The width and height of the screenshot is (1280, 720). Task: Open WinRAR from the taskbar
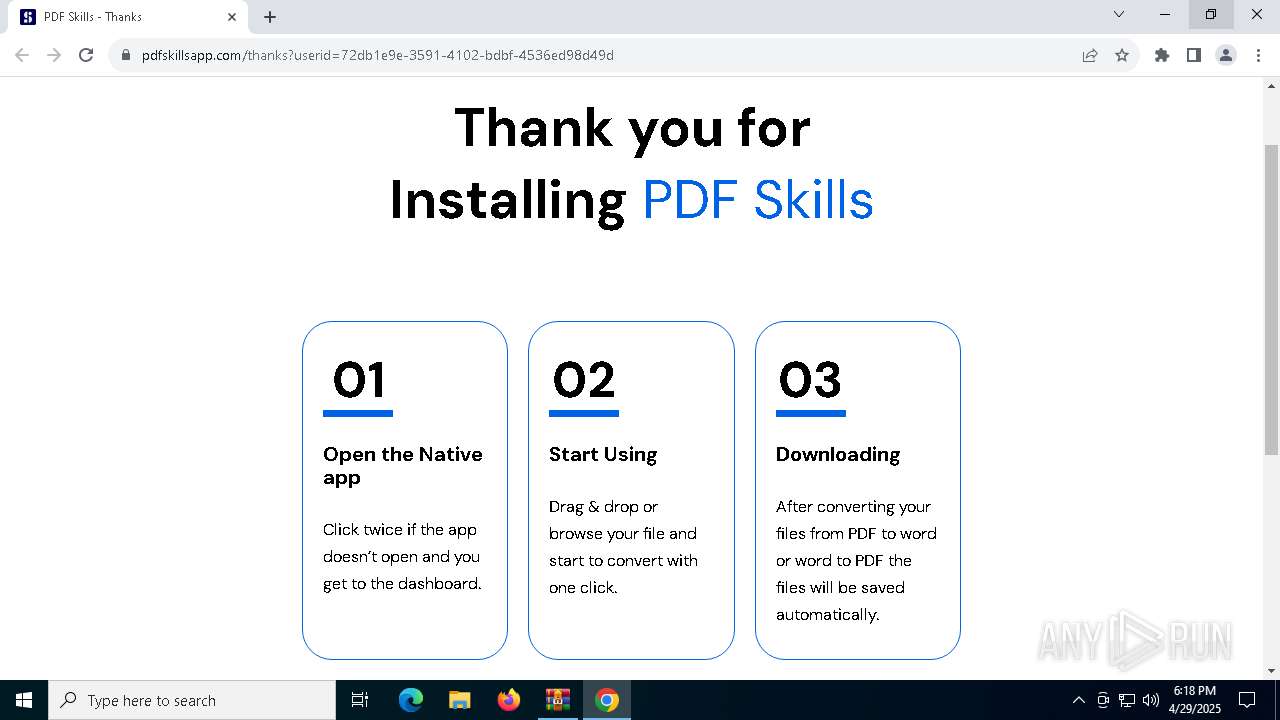coord(558,700)
